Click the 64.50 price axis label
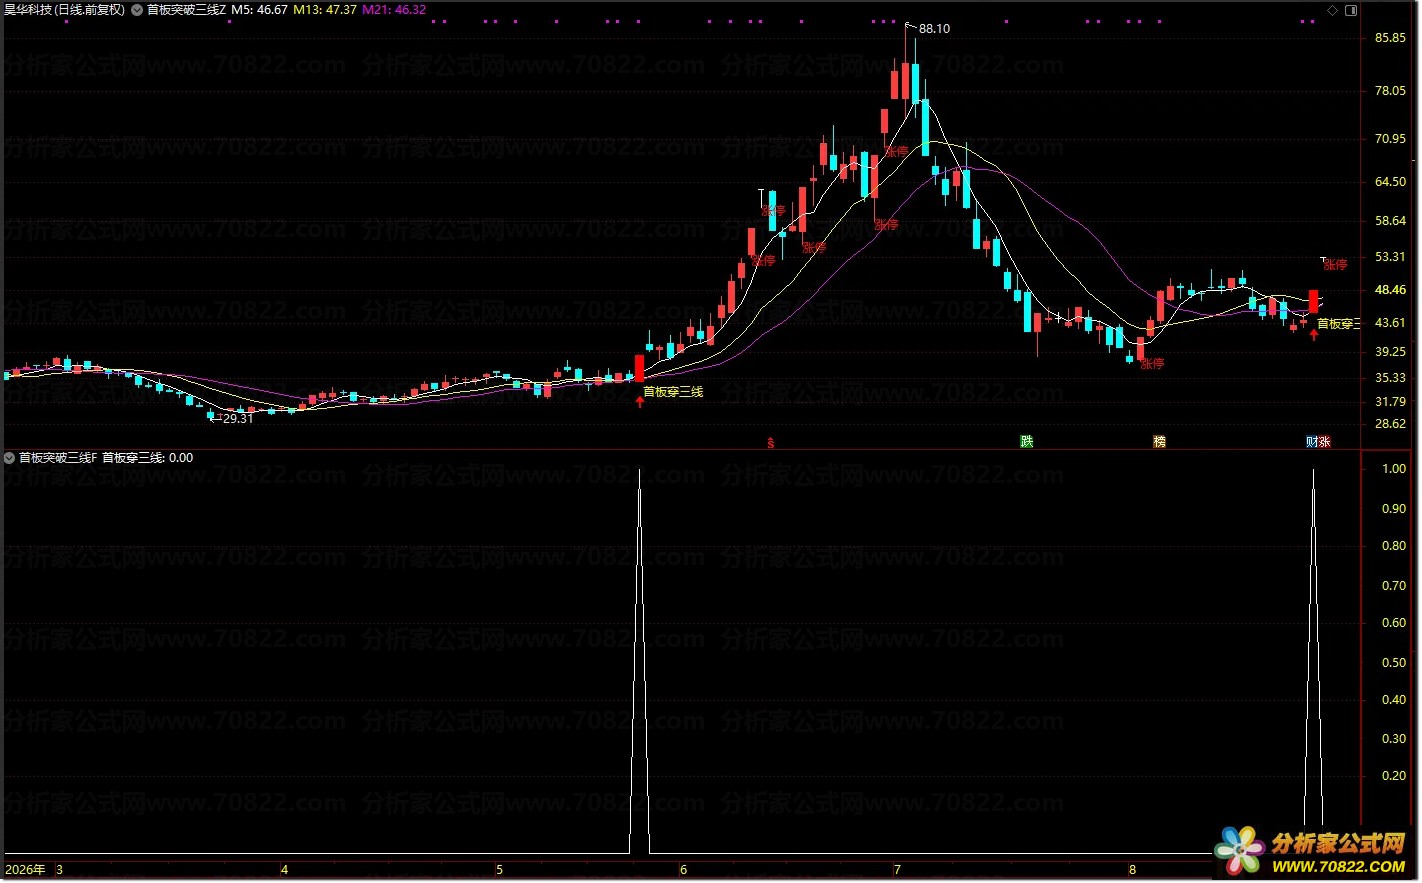The height and width of the screenshot is (883, 1422). click(x=1390, y=182)
